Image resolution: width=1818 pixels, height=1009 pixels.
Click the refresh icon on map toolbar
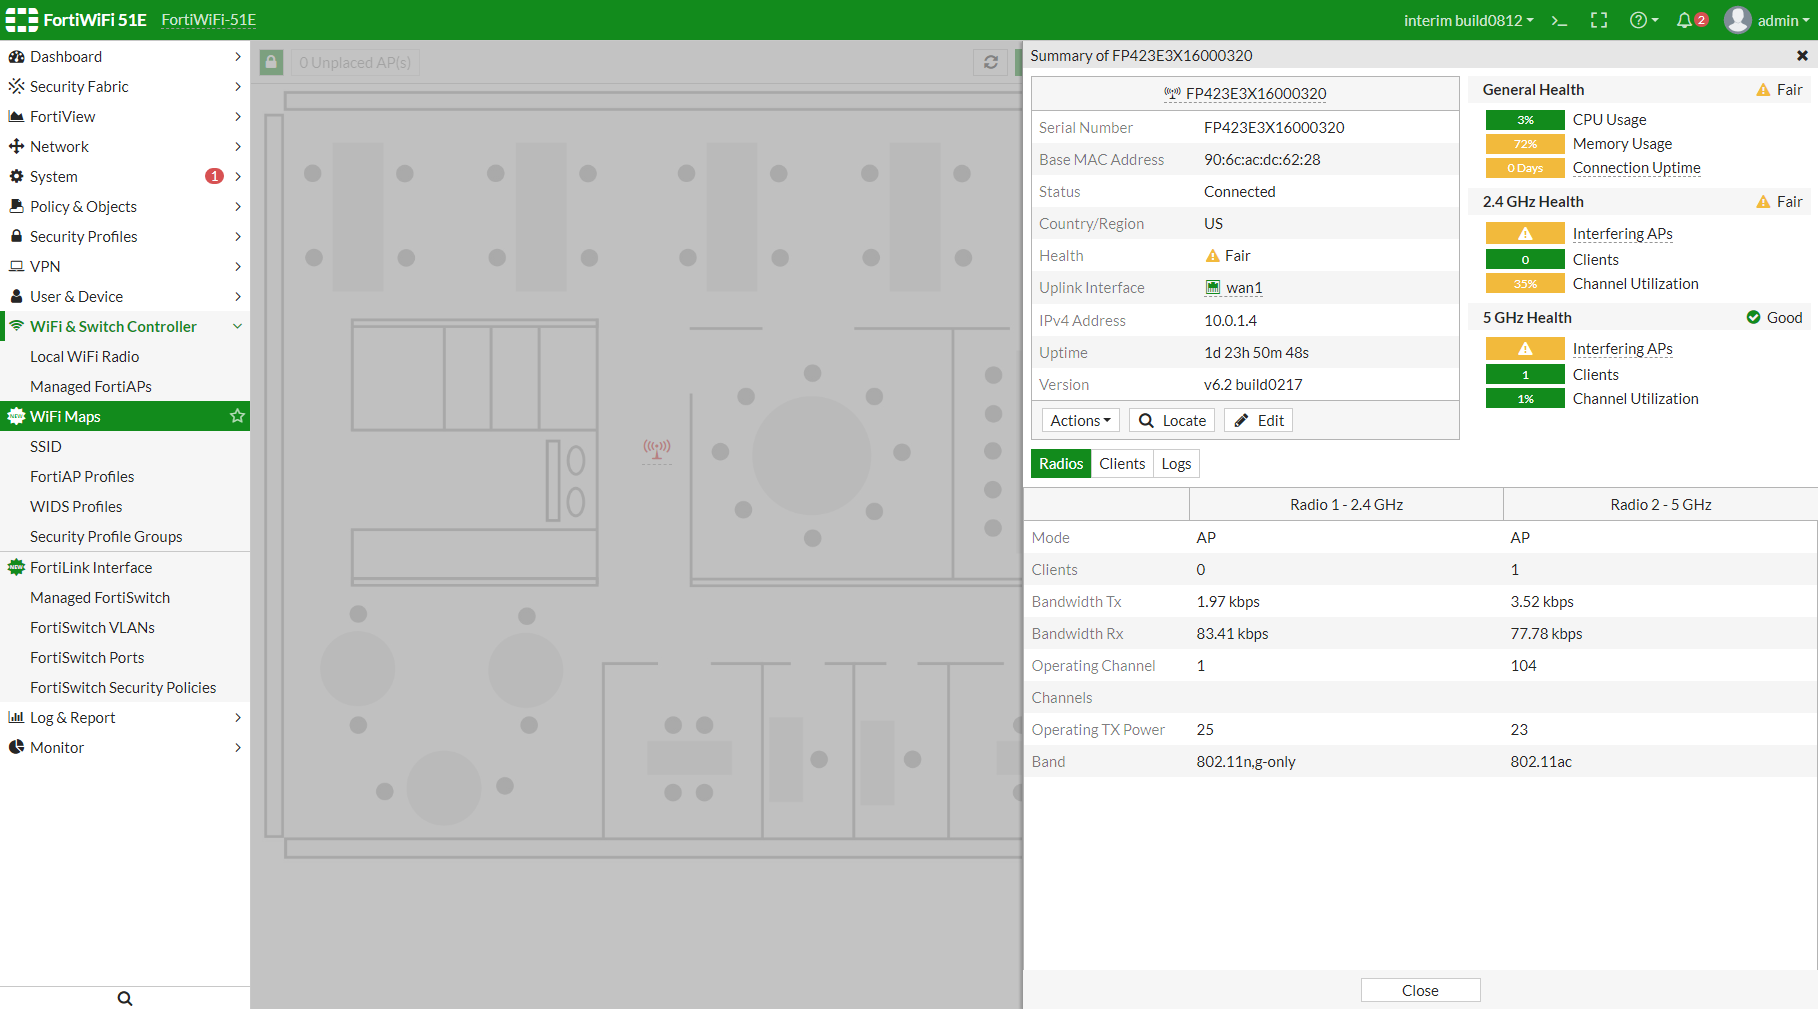tap(990, 62)
